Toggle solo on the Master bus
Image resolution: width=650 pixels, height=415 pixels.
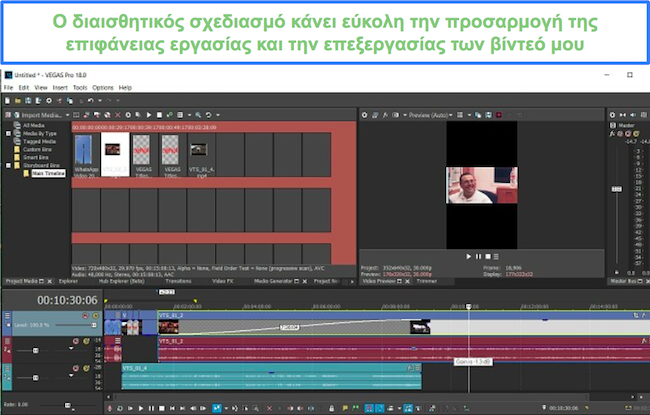[636, 133]
